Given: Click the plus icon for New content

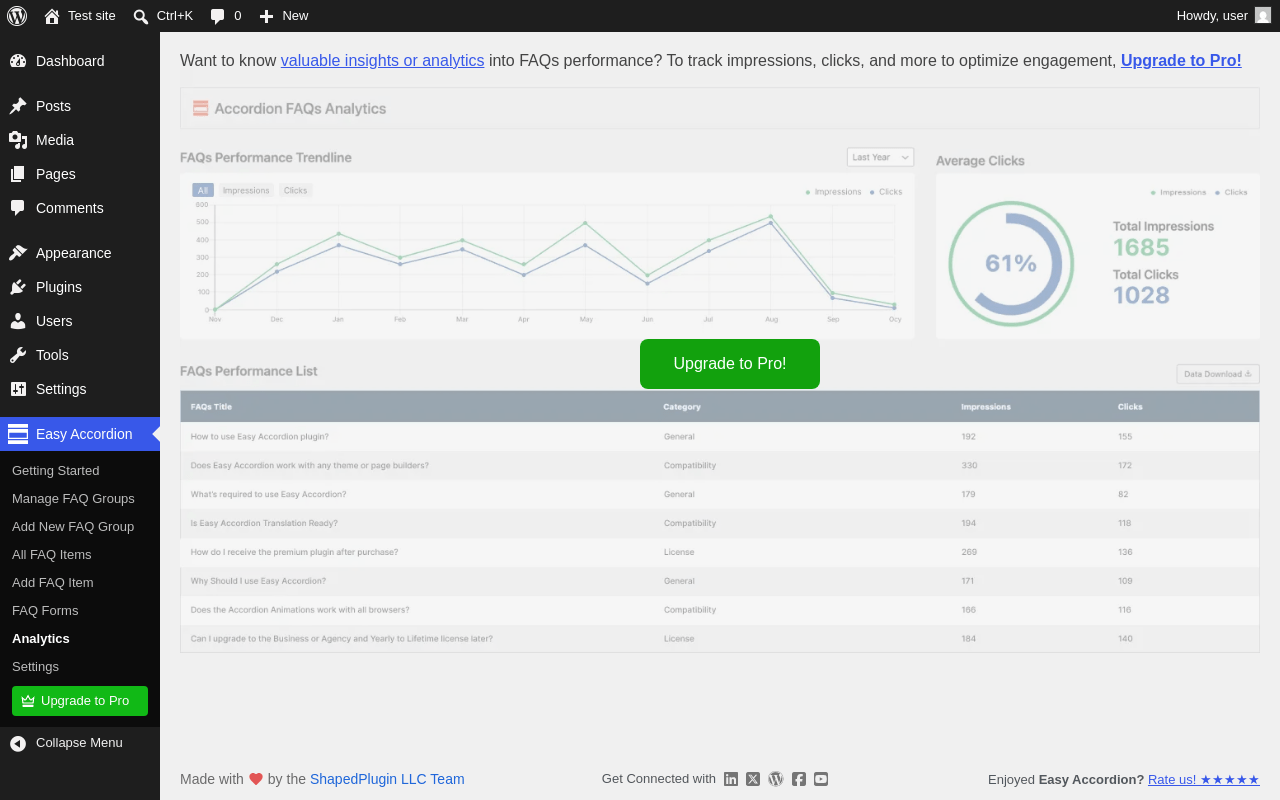Looking at the screenshot, I should tap(266, 16).
